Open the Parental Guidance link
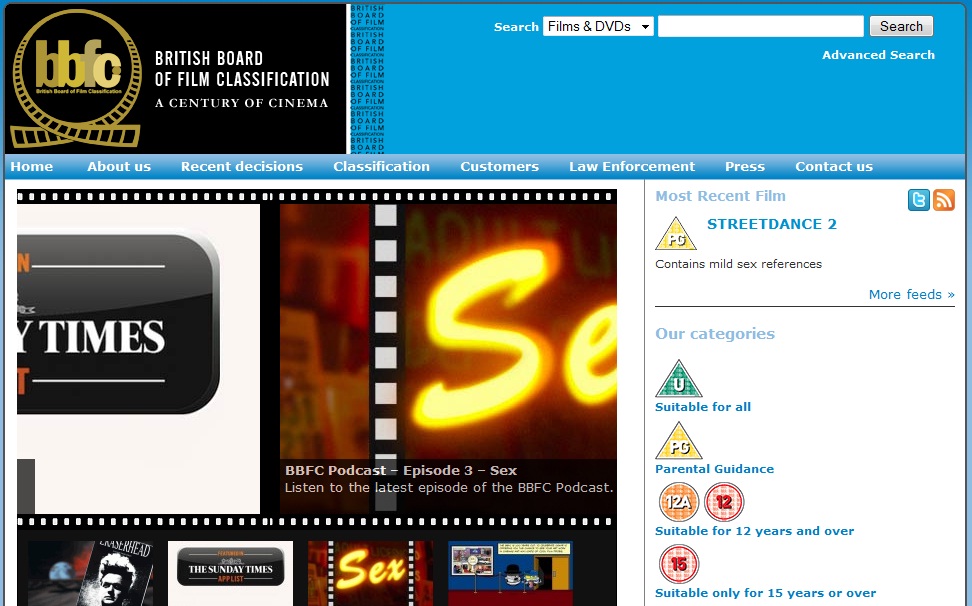Viewport: 972px width, 606px height. [714, 469]
